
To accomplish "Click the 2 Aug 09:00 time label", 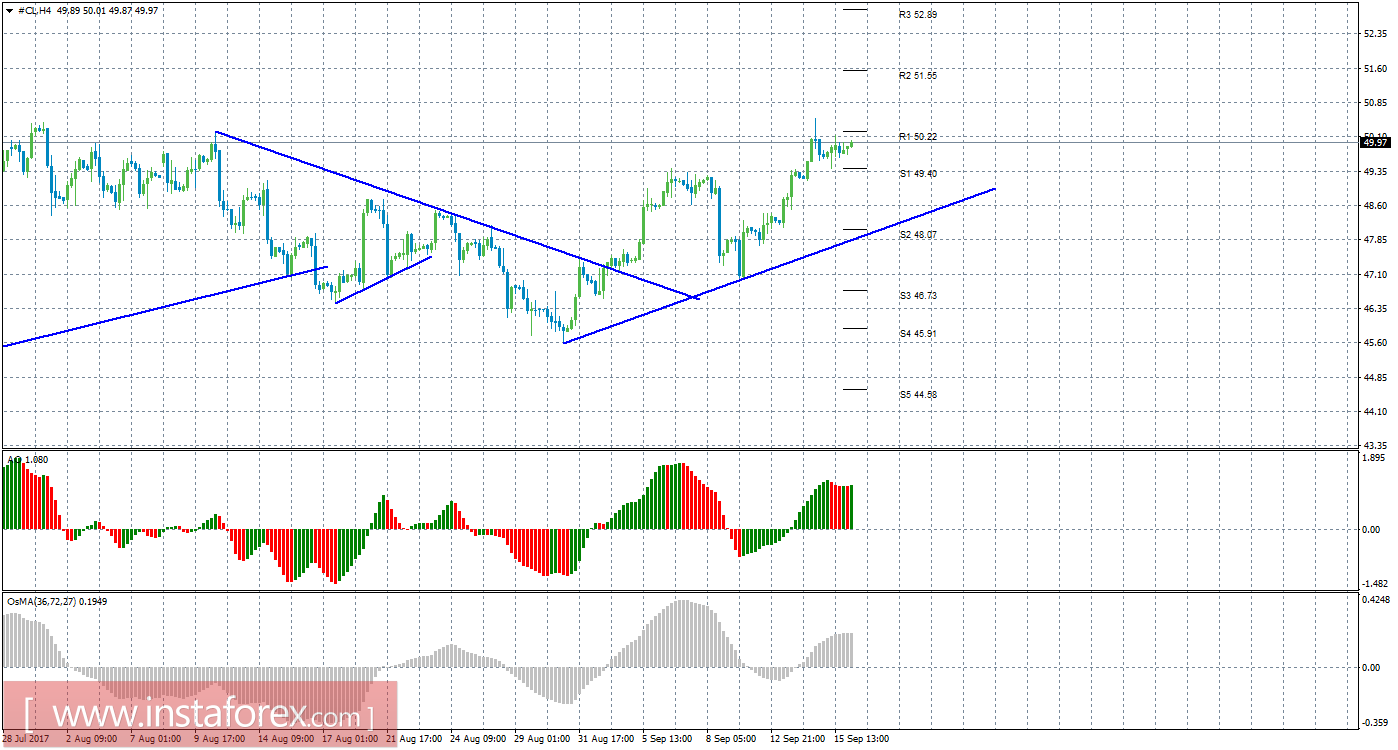I will point(91,739).
